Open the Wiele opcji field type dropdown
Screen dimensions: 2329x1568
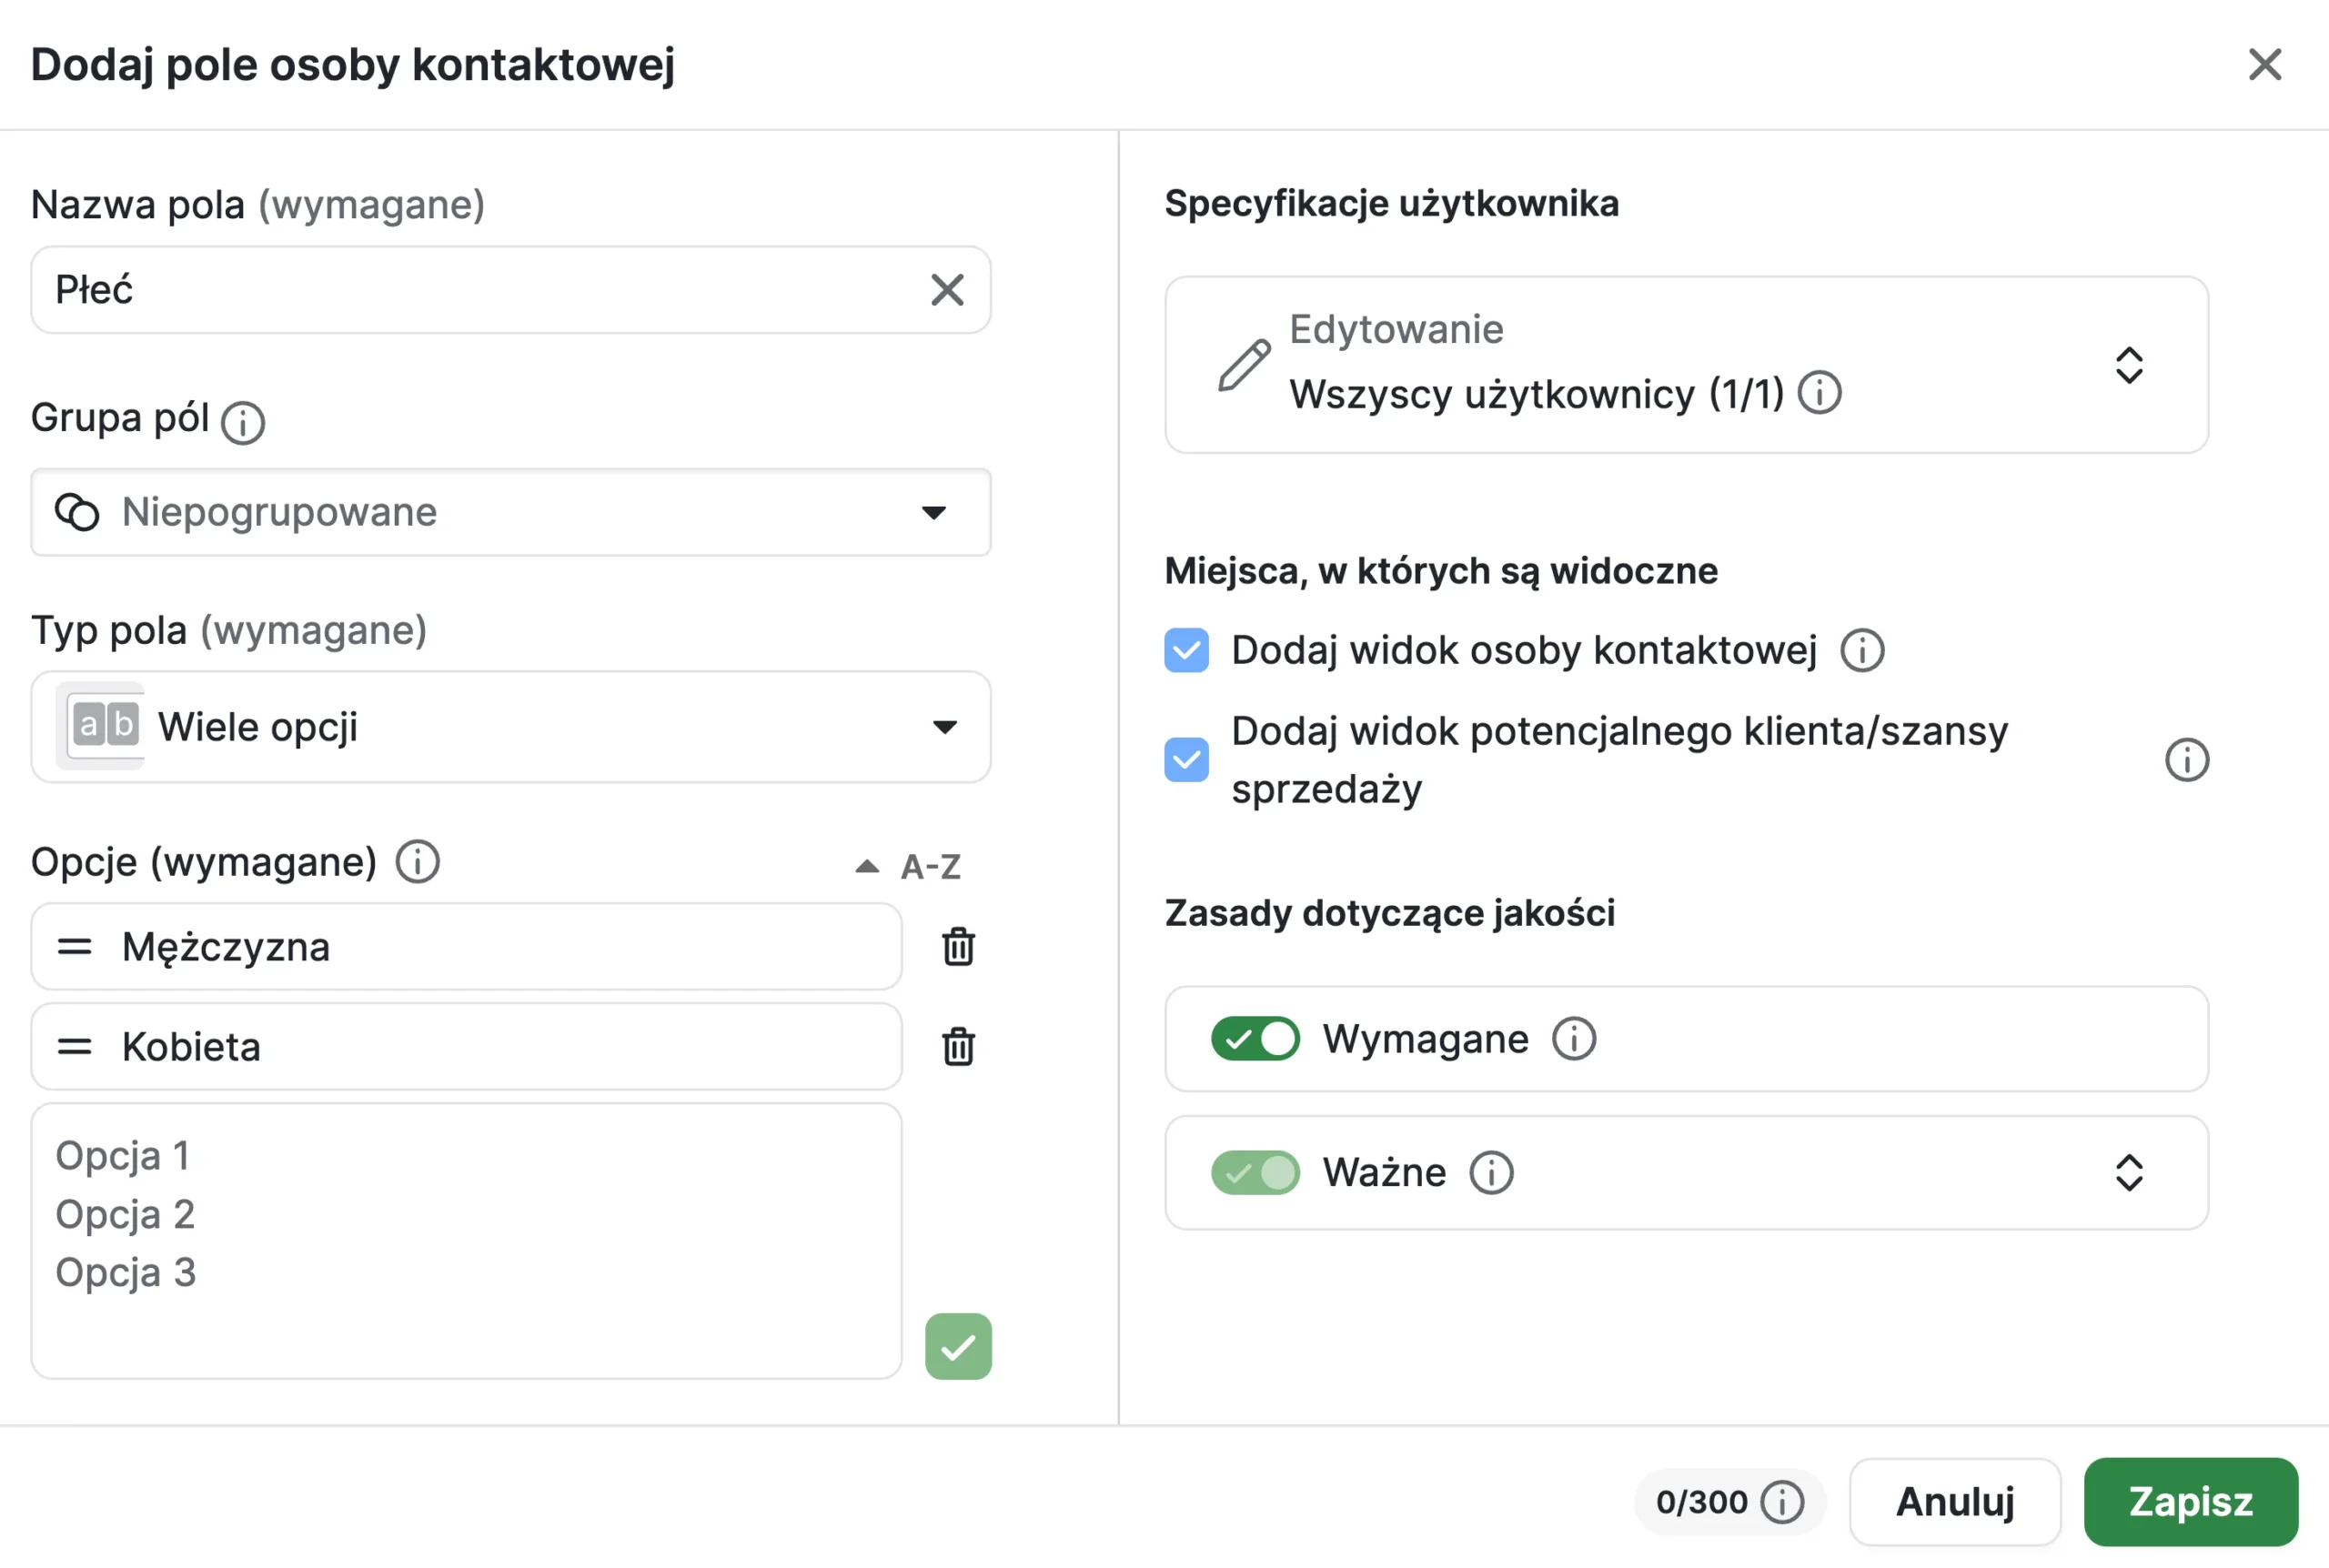coord(511,727)
